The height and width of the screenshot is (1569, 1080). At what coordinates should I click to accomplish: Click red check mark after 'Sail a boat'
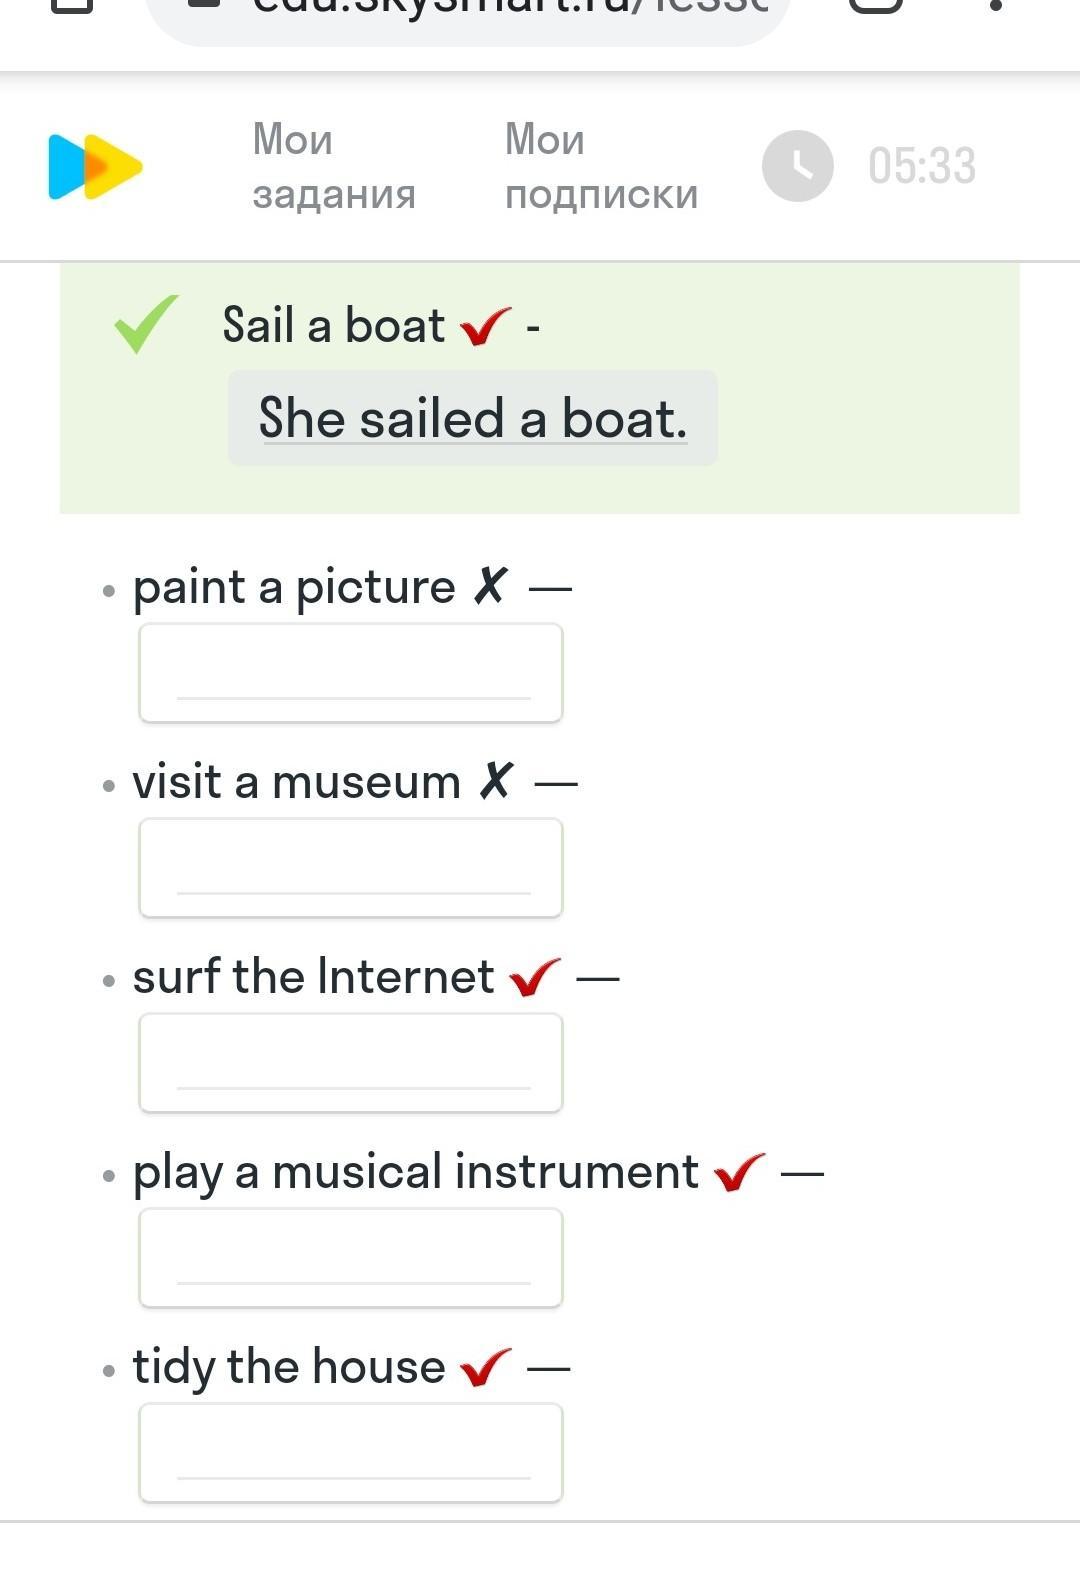(x=486, y=326)
